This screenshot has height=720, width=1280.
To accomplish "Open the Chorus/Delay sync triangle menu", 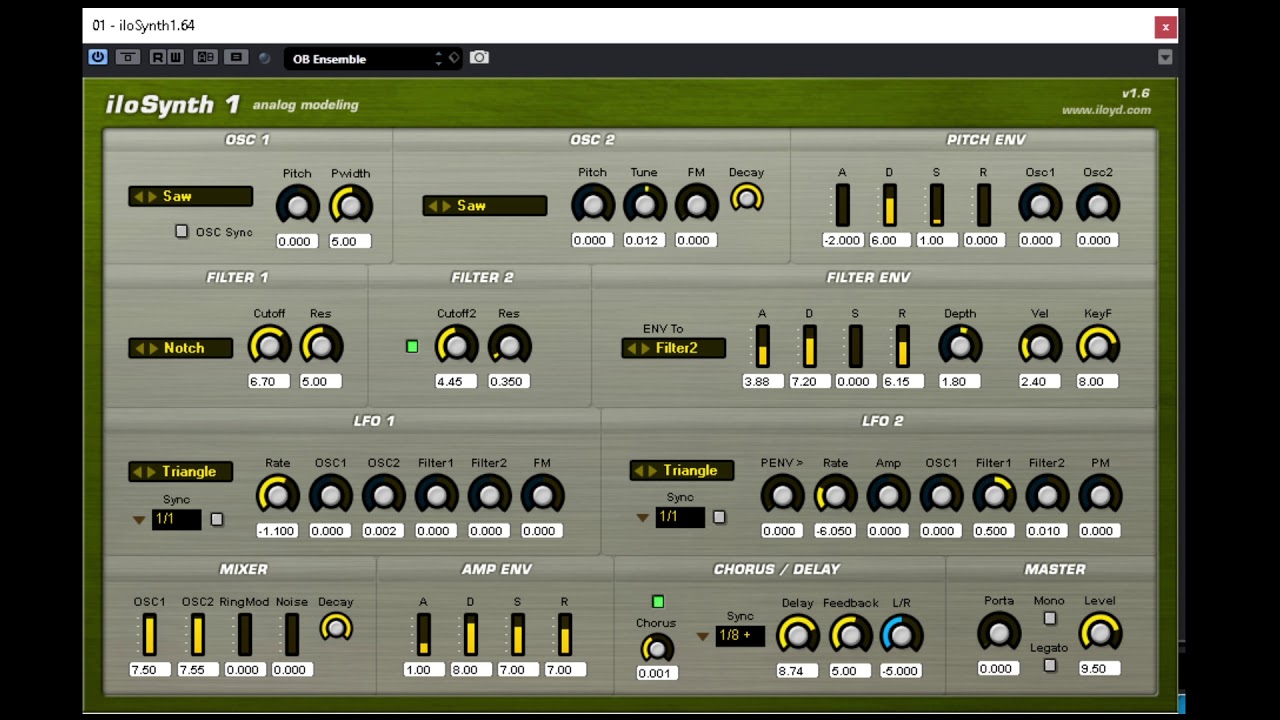I will tap(702, 636).
